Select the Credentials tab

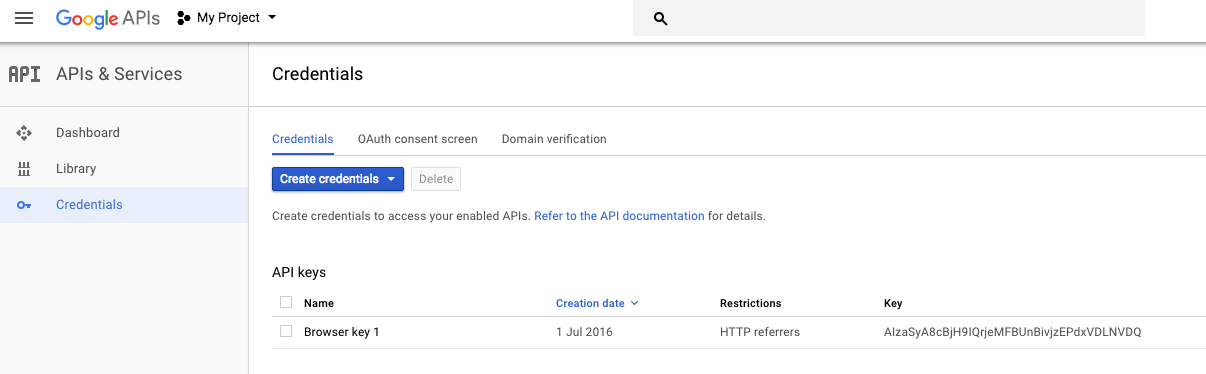click(302, 139)
